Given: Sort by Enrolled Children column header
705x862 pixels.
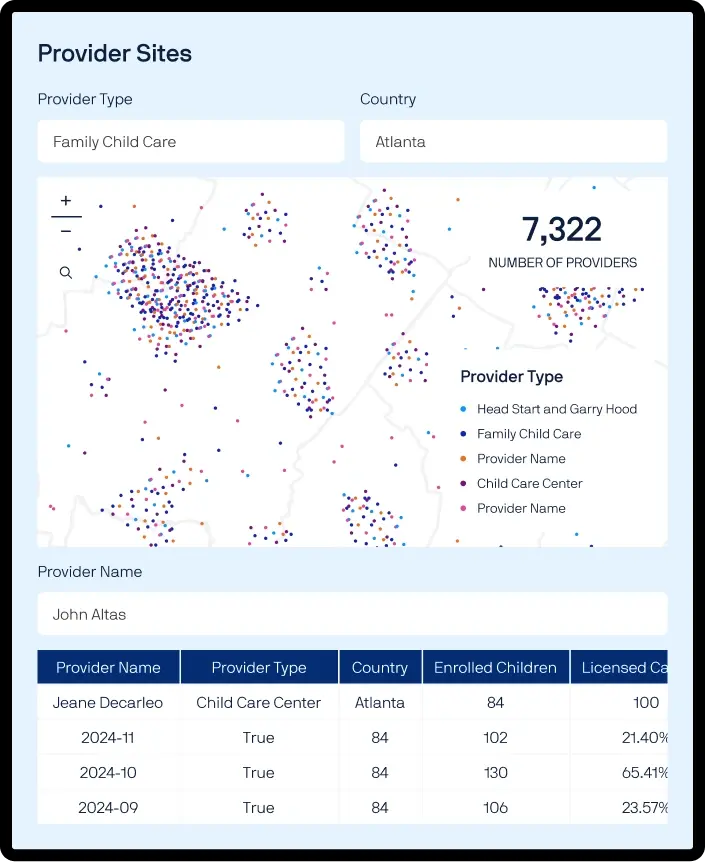Looking at the screenshot, I should (x=495, y=667).
